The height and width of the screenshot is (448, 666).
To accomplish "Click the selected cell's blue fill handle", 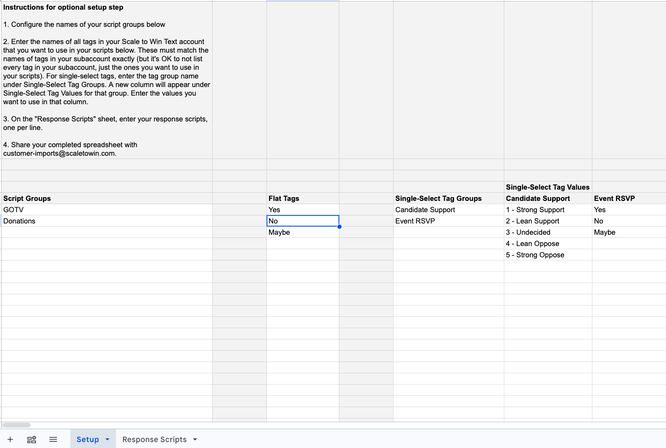I will coord(339,227).
